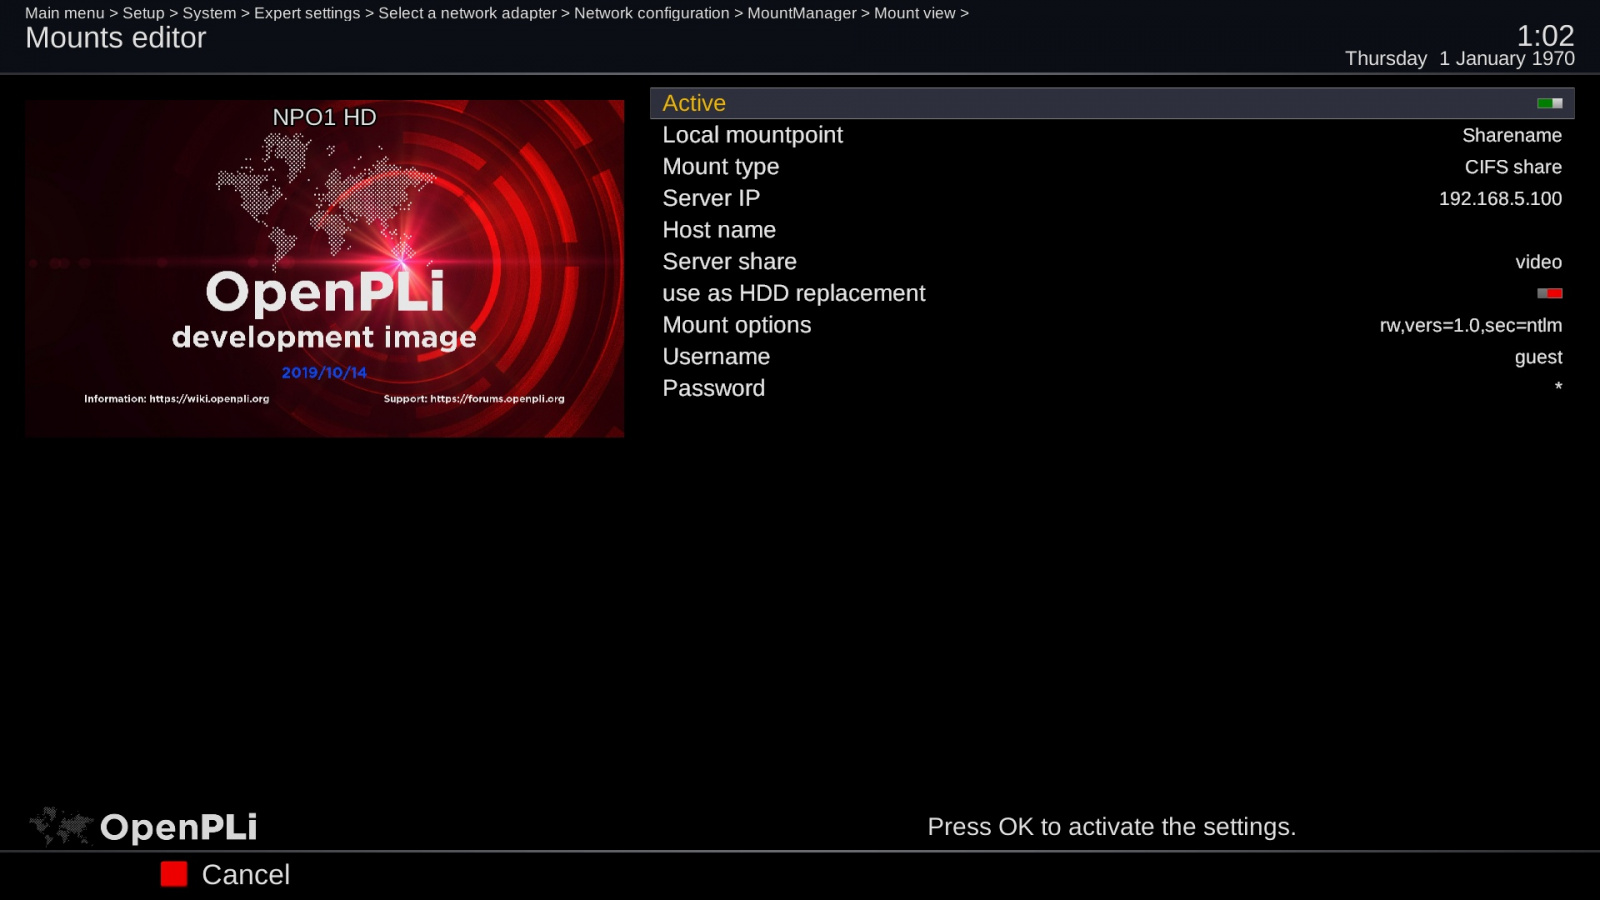Image resolution: width=1600 pixels, height=900 pixels.
Task: Edit the Sharename mountpoint value
Action: [1511, 135]
